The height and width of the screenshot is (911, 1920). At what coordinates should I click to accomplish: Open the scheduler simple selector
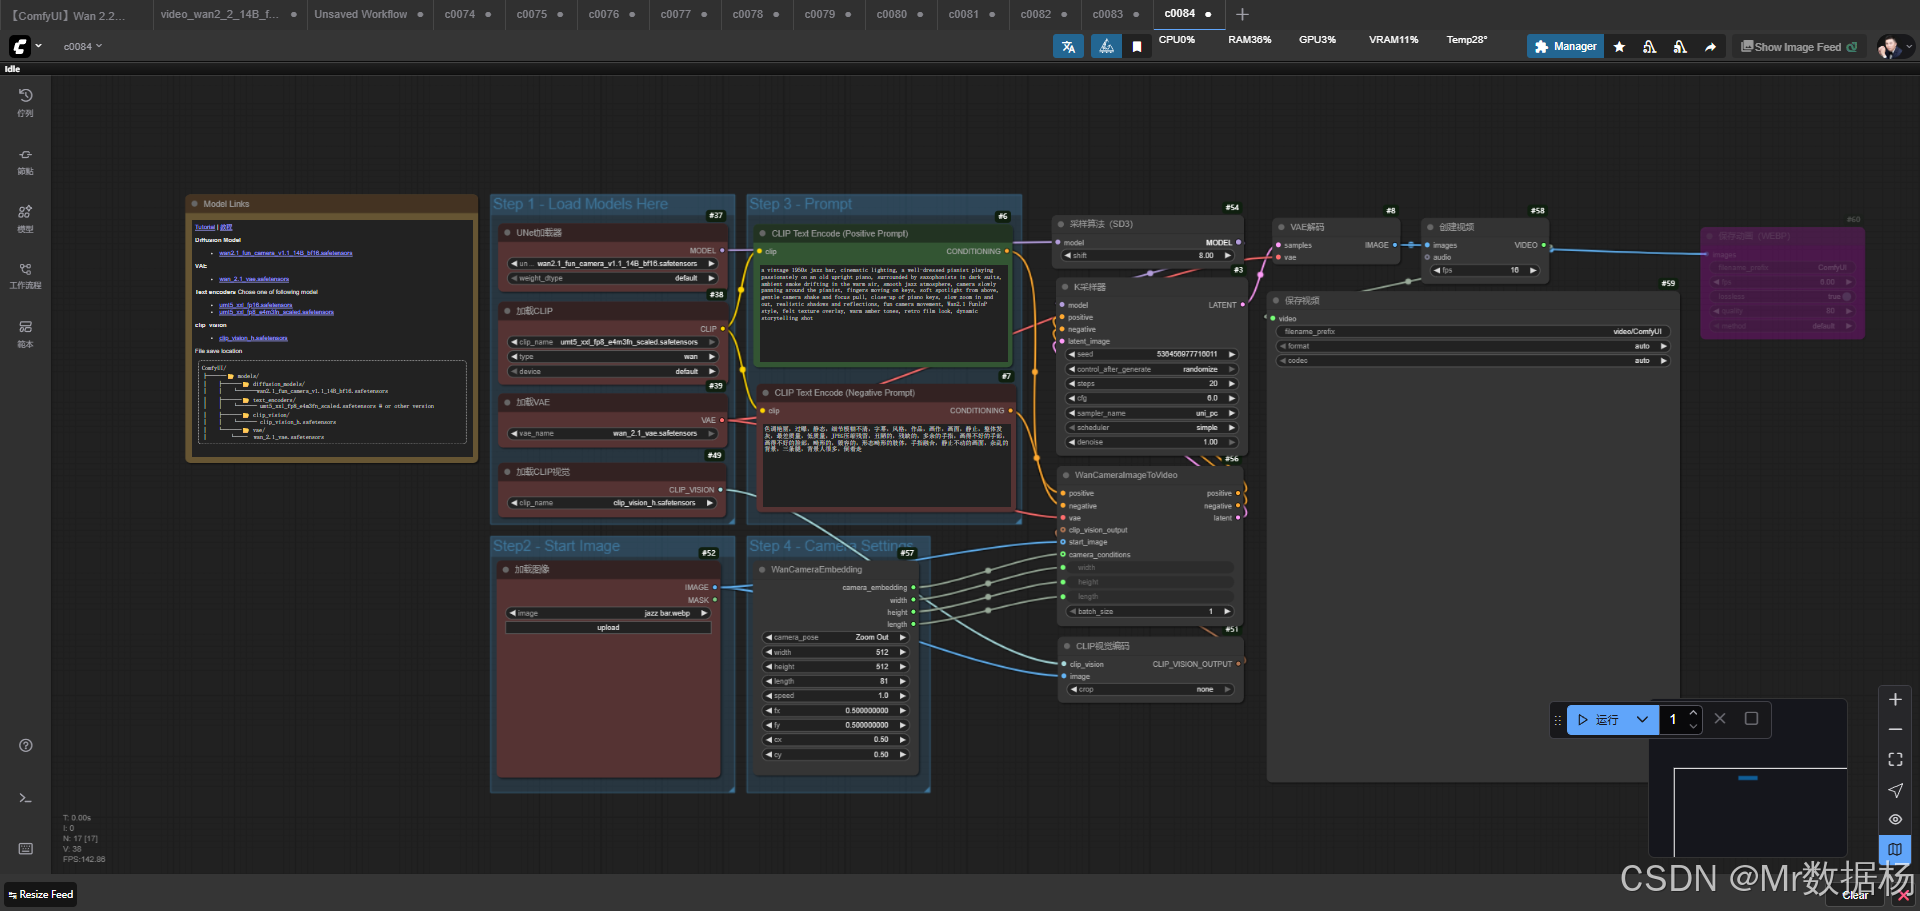[1152, 427]
